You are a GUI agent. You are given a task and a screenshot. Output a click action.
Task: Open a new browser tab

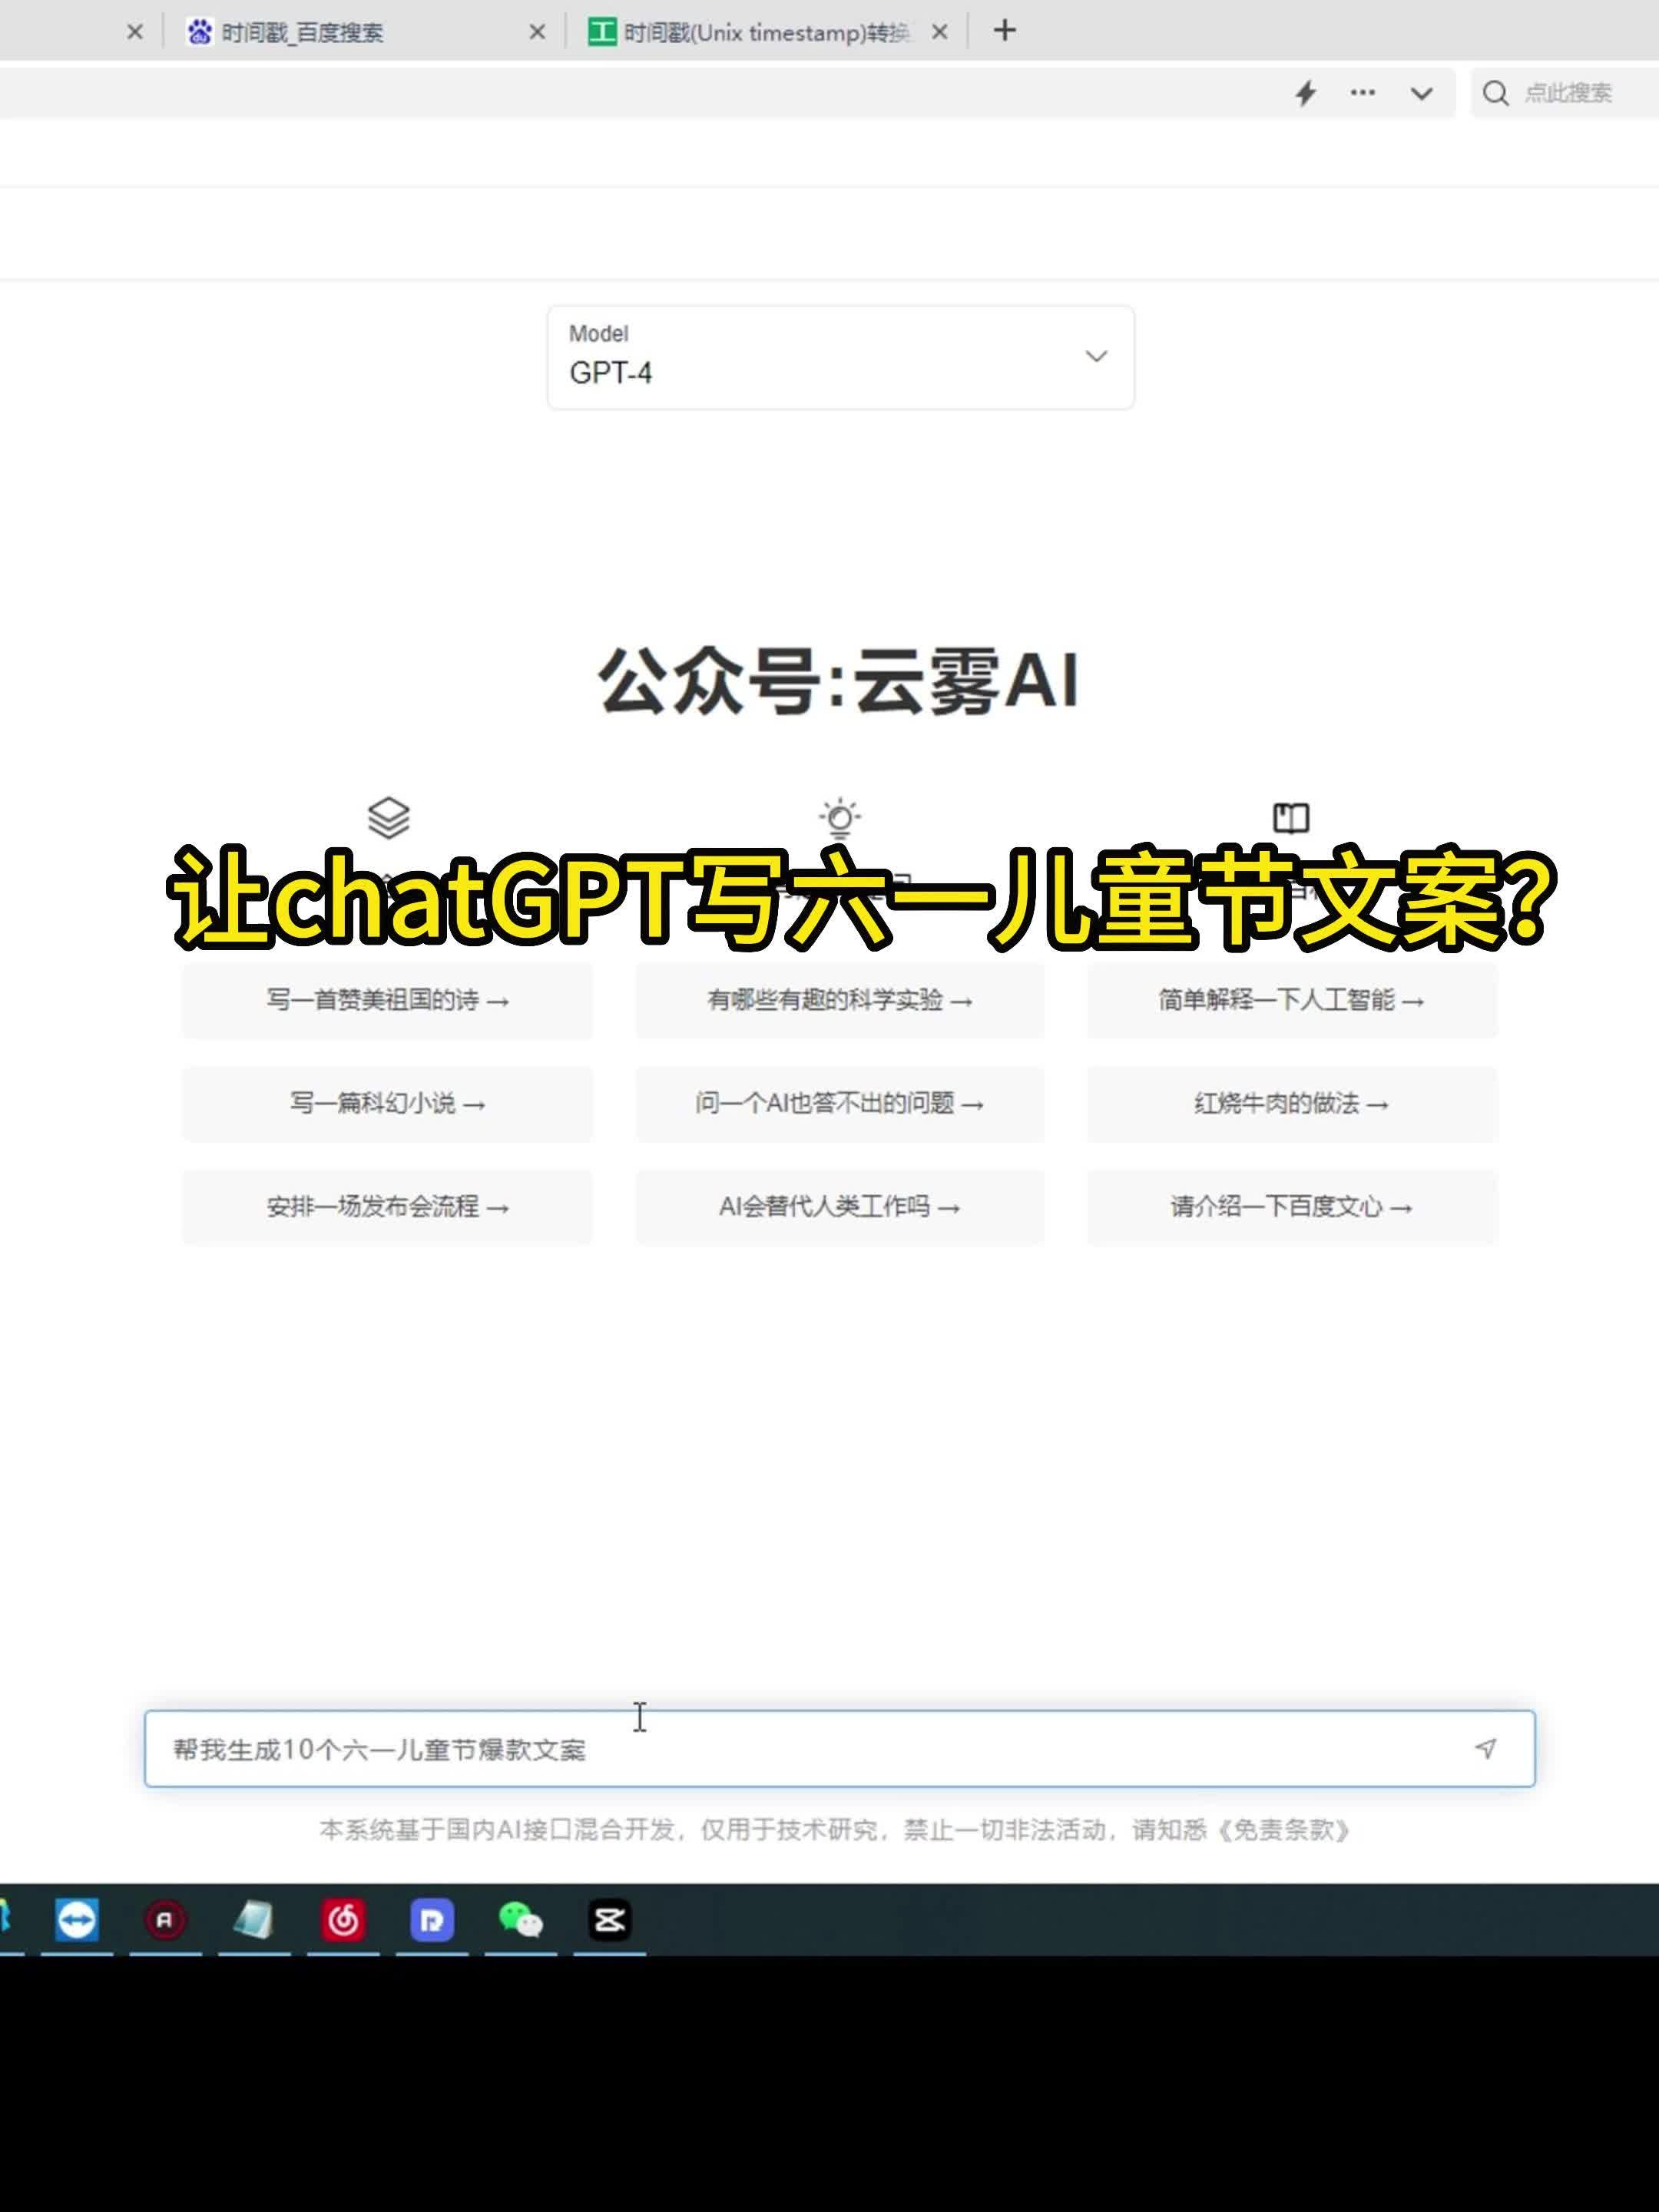(1005, 31)
